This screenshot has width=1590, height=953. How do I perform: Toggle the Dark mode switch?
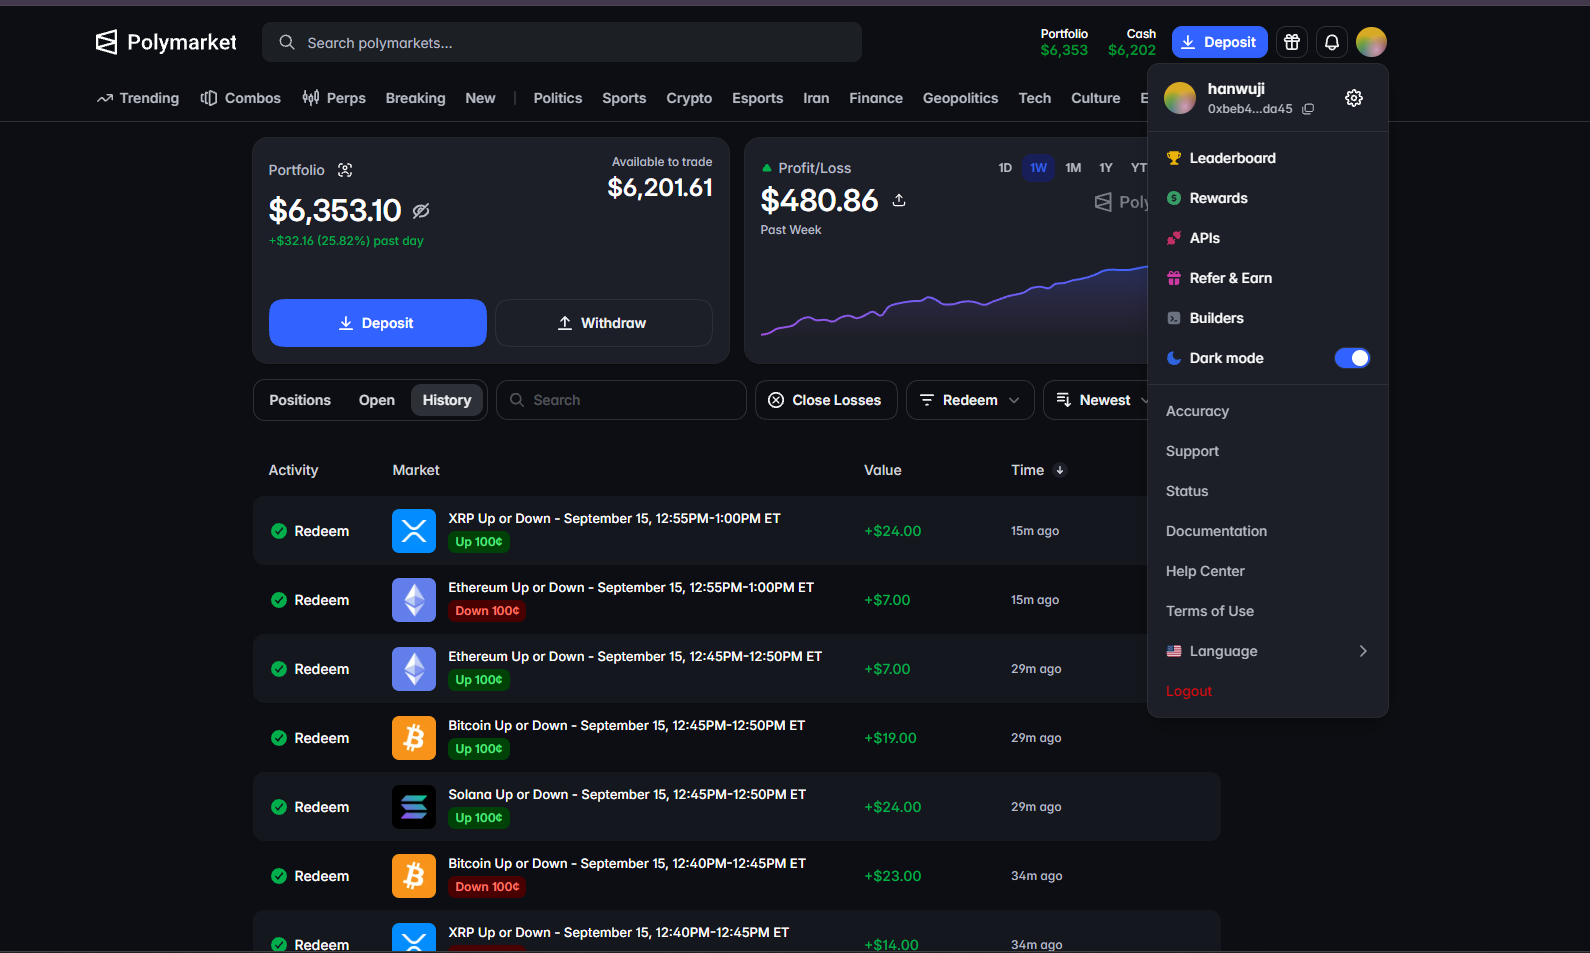point(1352,358)
